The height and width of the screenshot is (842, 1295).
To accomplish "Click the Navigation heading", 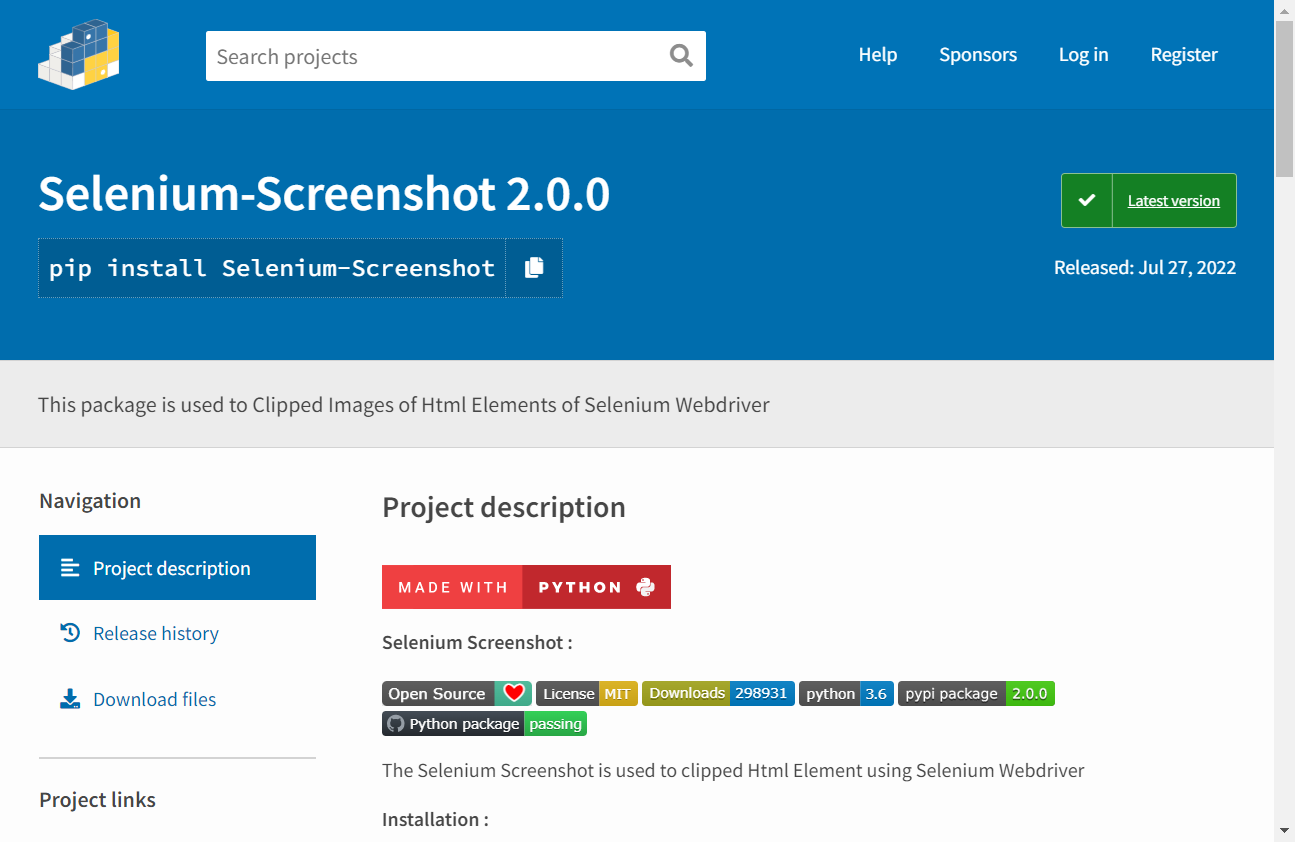I will point(90,501).
